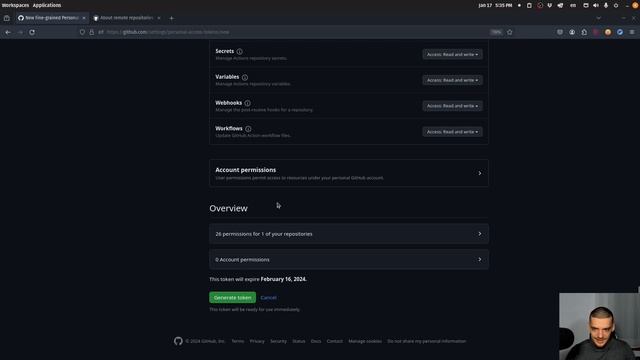
Task: Open the Terms footer link
Action: 238,341
